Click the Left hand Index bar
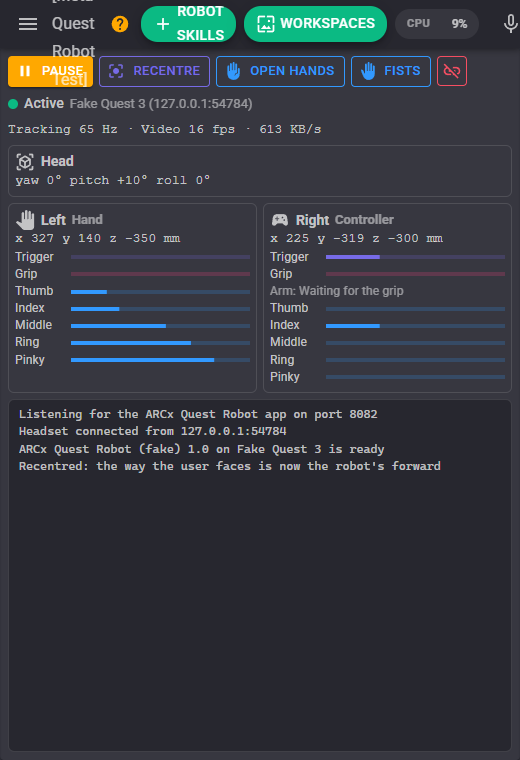 pos(160,309)
